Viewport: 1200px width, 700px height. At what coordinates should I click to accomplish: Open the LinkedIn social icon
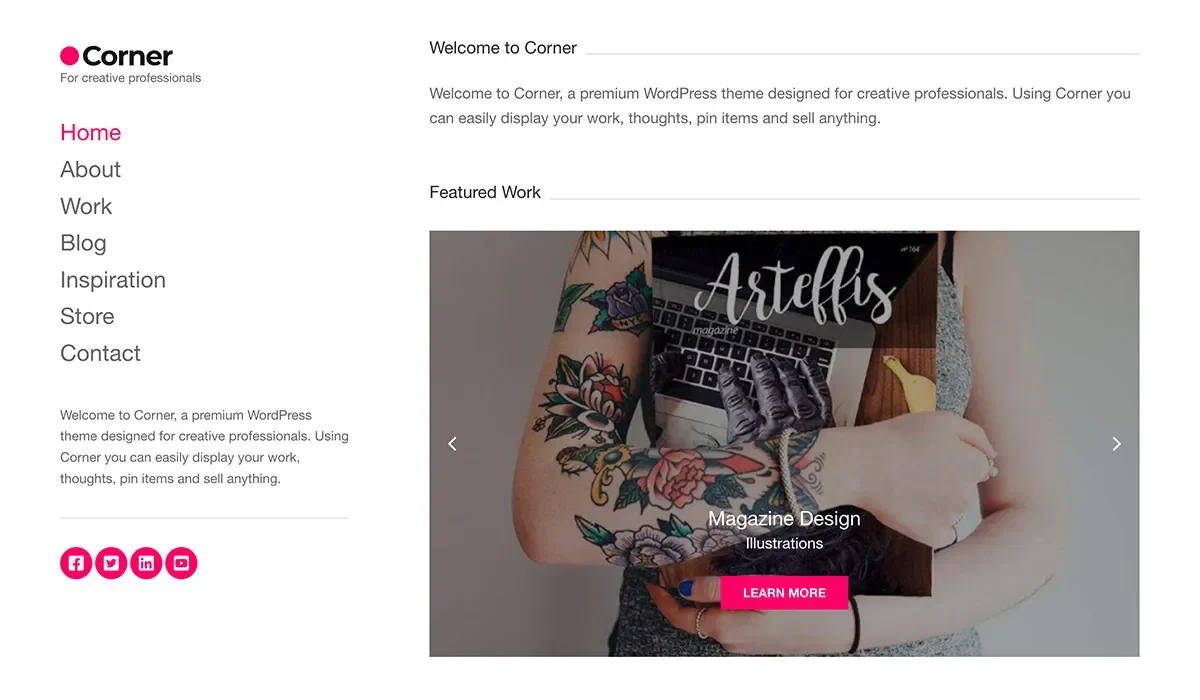(x=146, y=563)
